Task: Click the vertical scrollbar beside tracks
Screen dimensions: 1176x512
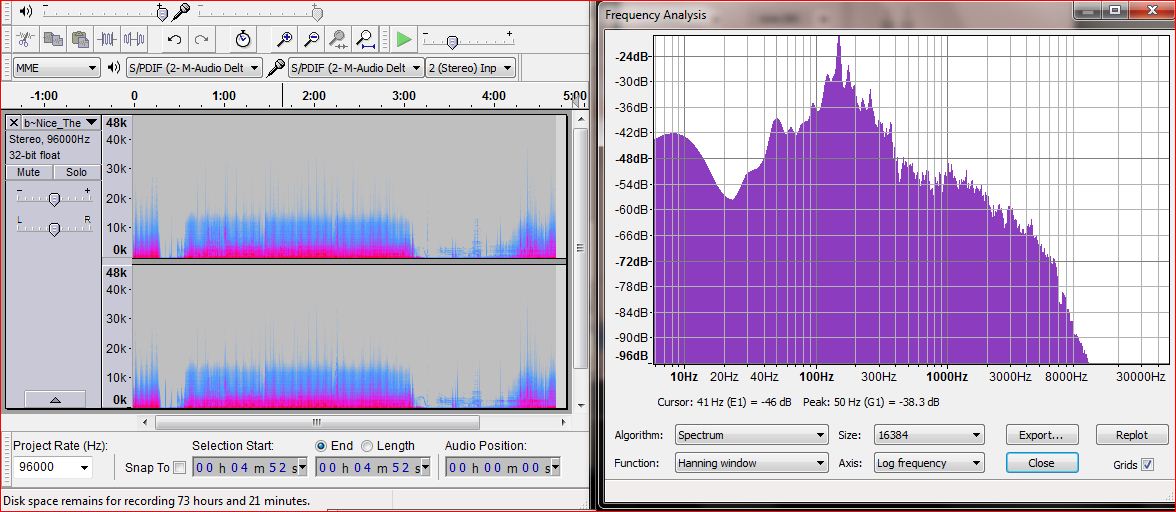Action: [580, 248]
